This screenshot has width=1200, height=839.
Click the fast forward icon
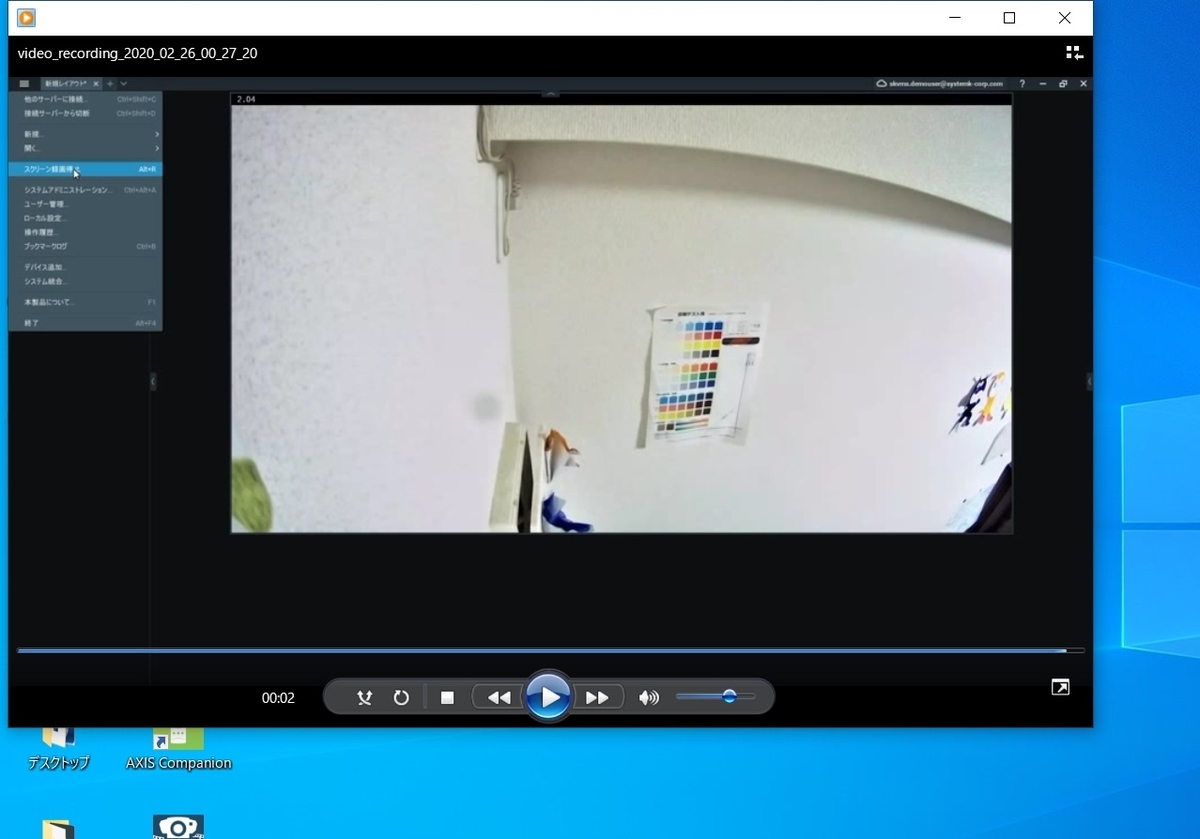coord(597,697)
